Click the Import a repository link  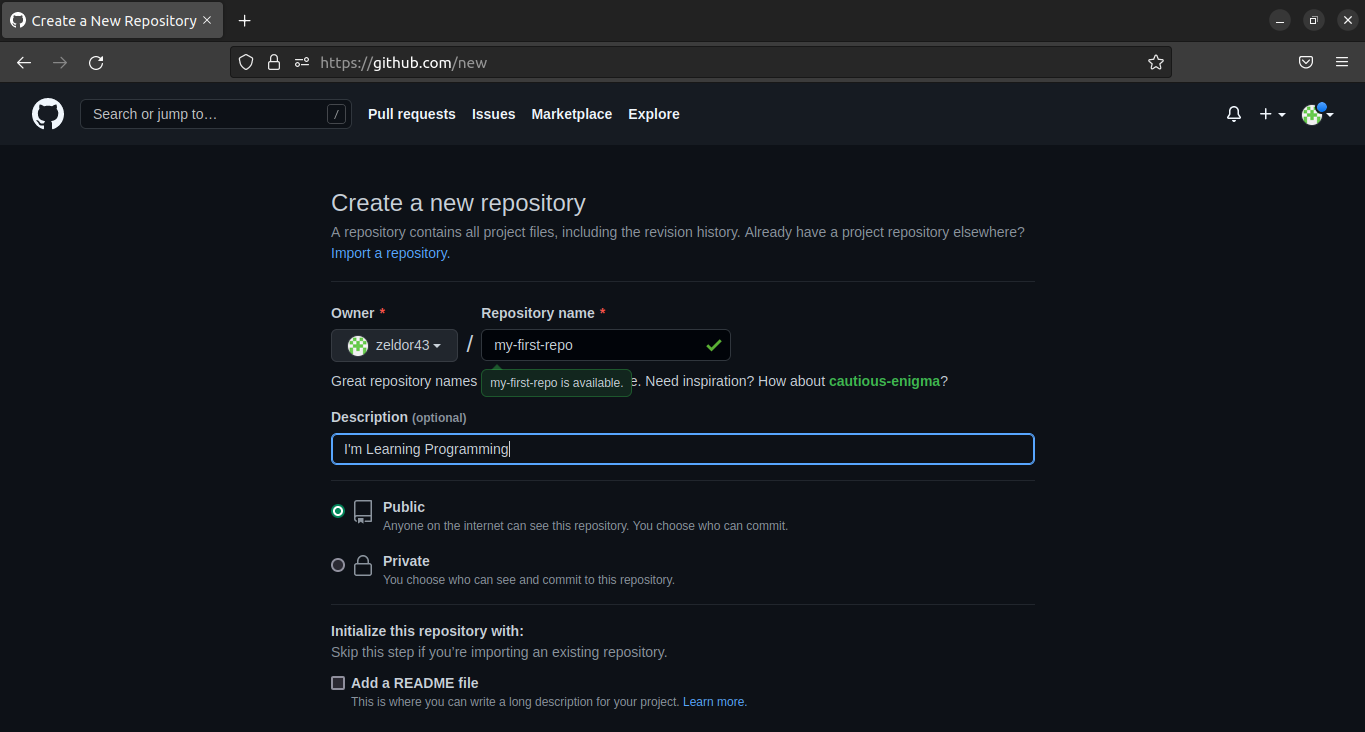(x=391, y=253)
